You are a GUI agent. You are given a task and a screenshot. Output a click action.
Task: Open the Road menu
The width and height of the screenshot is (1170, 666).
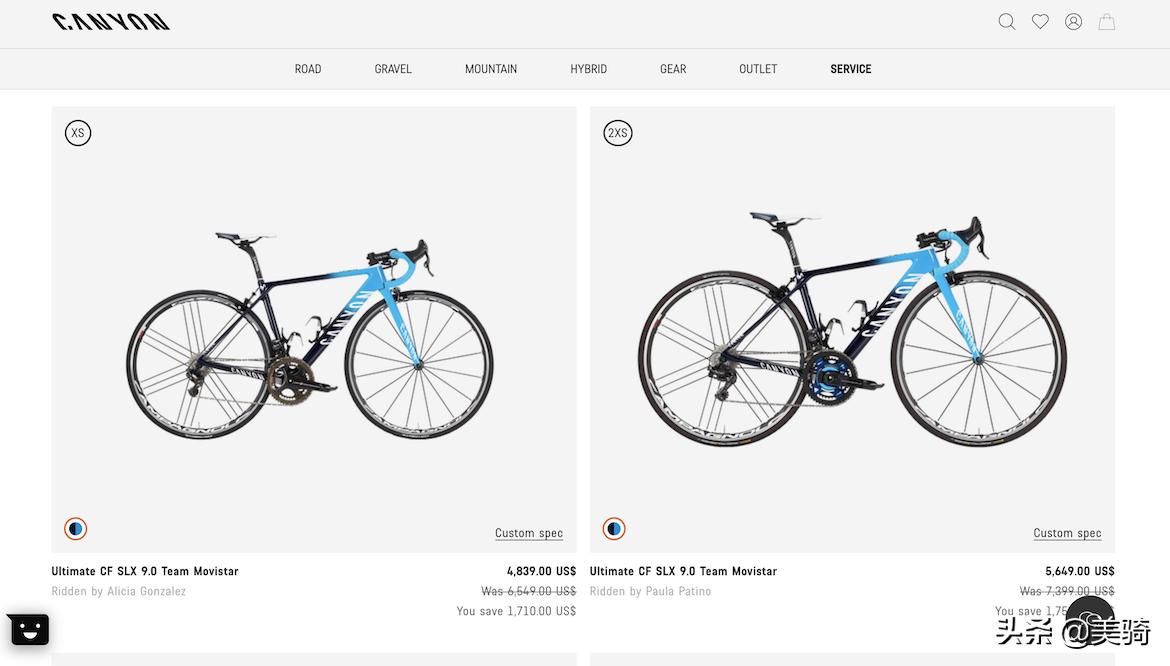(308, 69)
